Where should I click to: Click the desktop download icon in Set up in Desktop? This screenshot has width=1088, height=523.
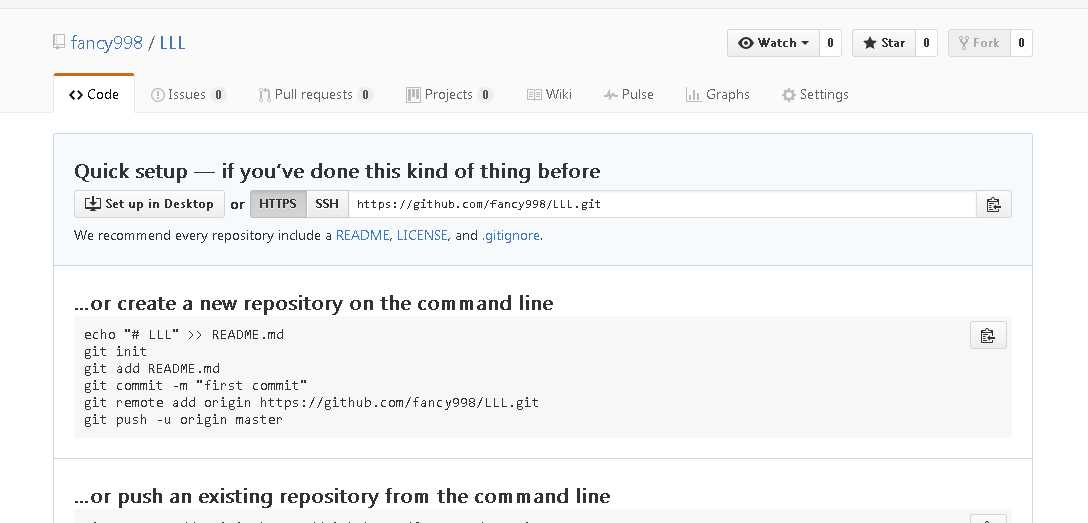point(92,203)
